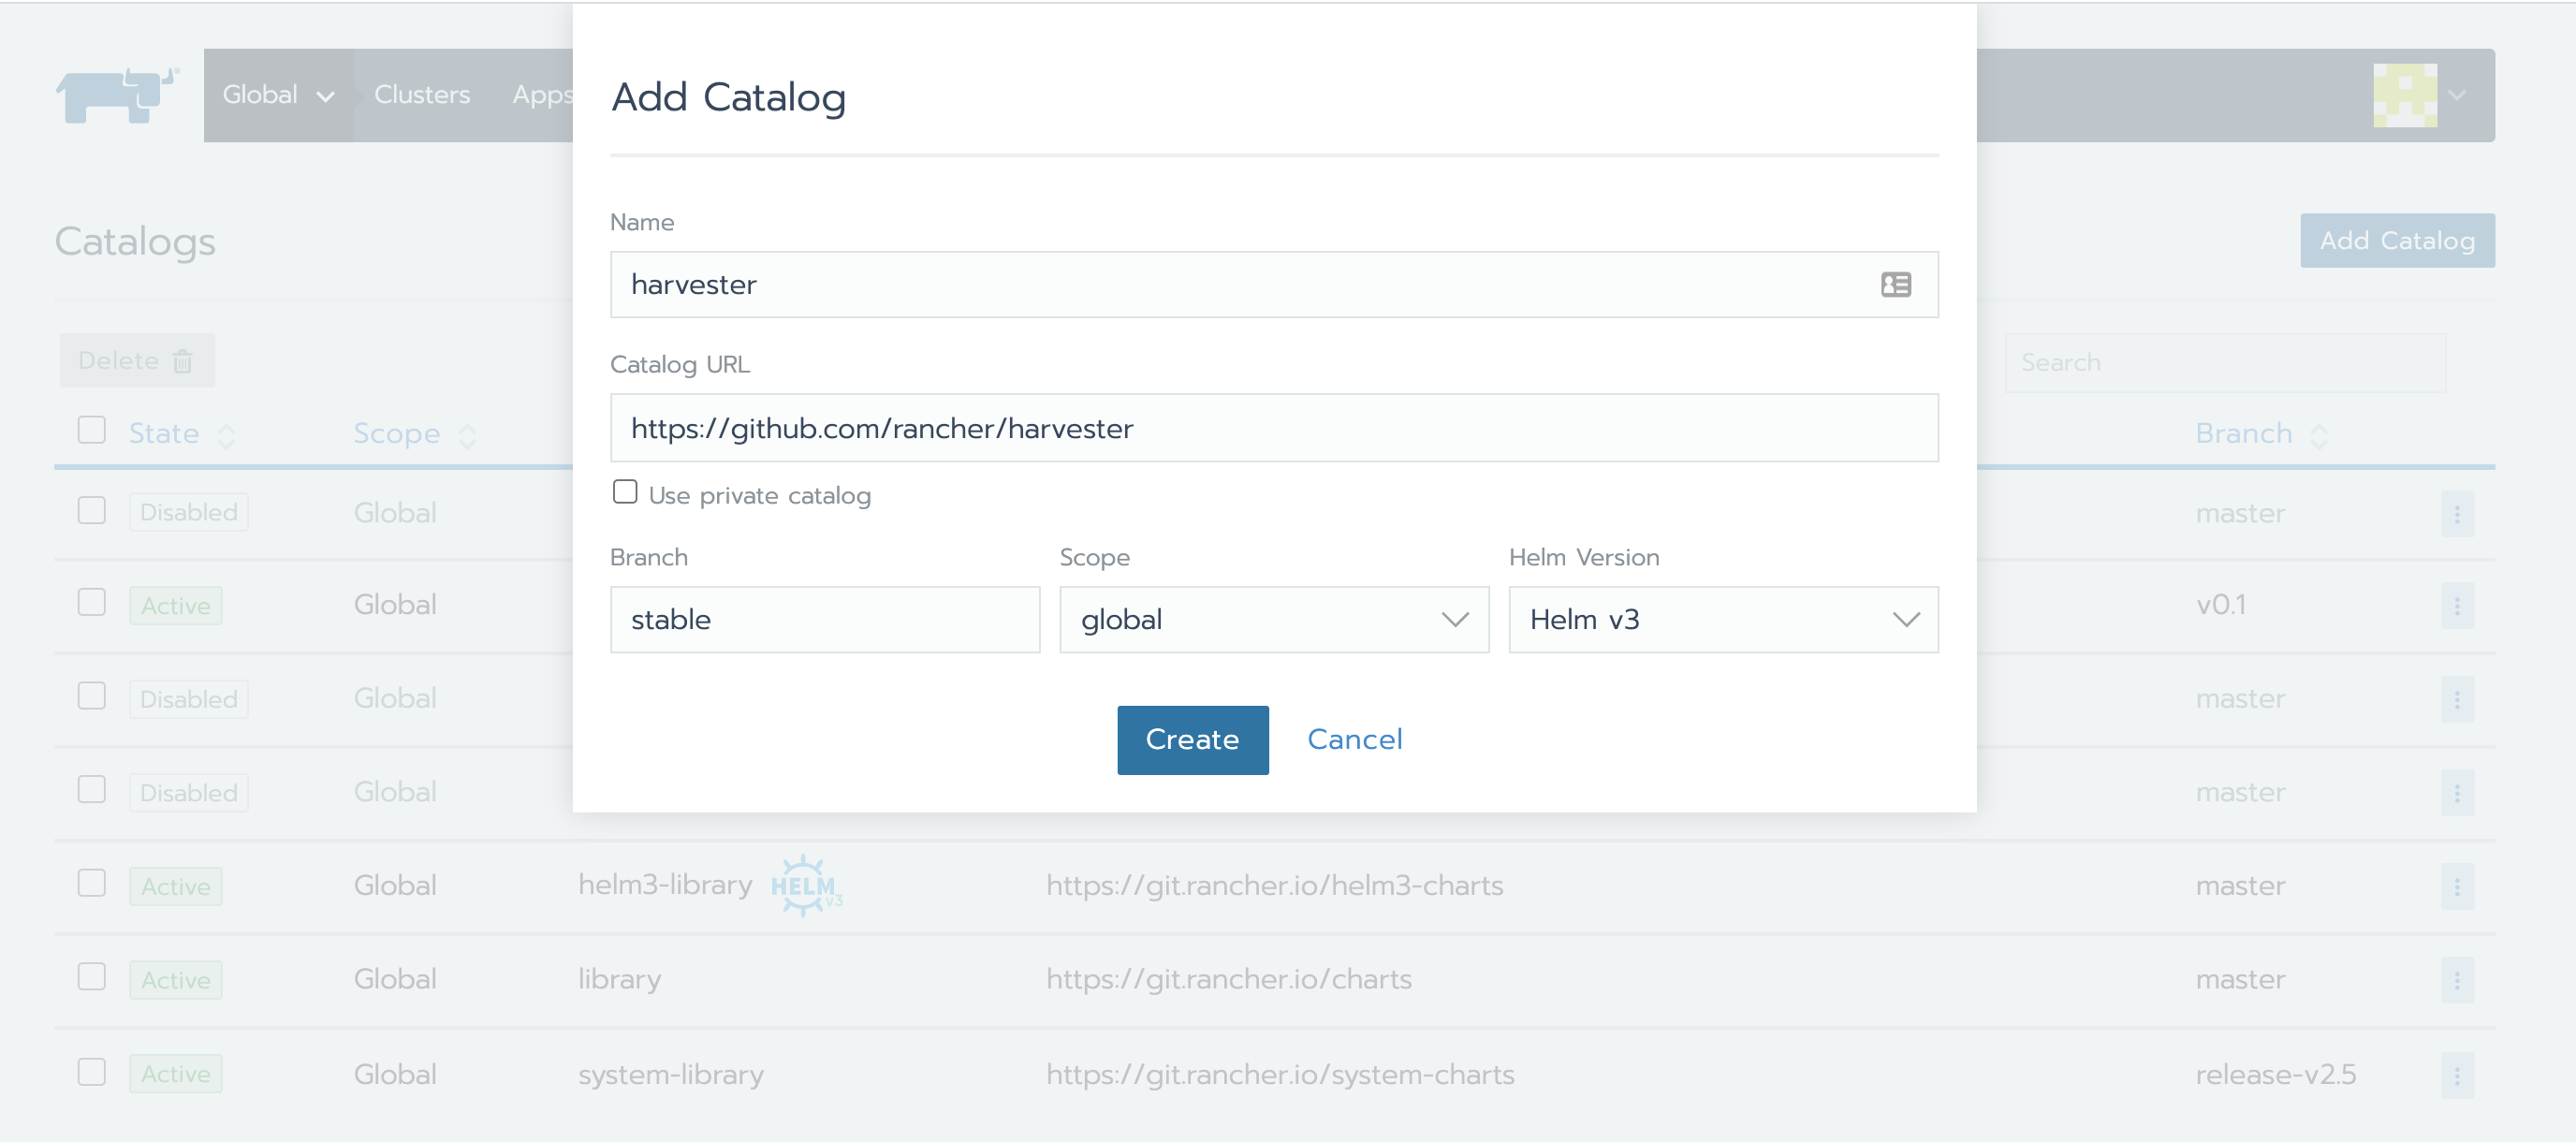
Task: Click the Branch input field containing stable
Action: (x=825, y=620)
